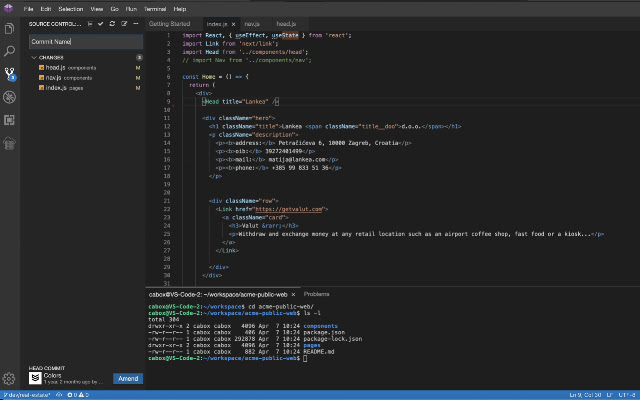
Task: Focus the commit message input field
Action: tap(86, 42)
